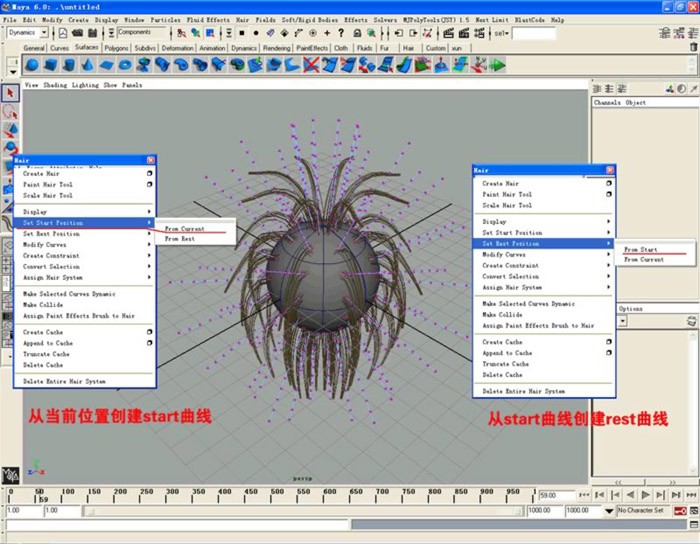This screenshot has width=700, height=544.
Task: Toggle the round dot selection mask
Action: [x=256, y=33]
